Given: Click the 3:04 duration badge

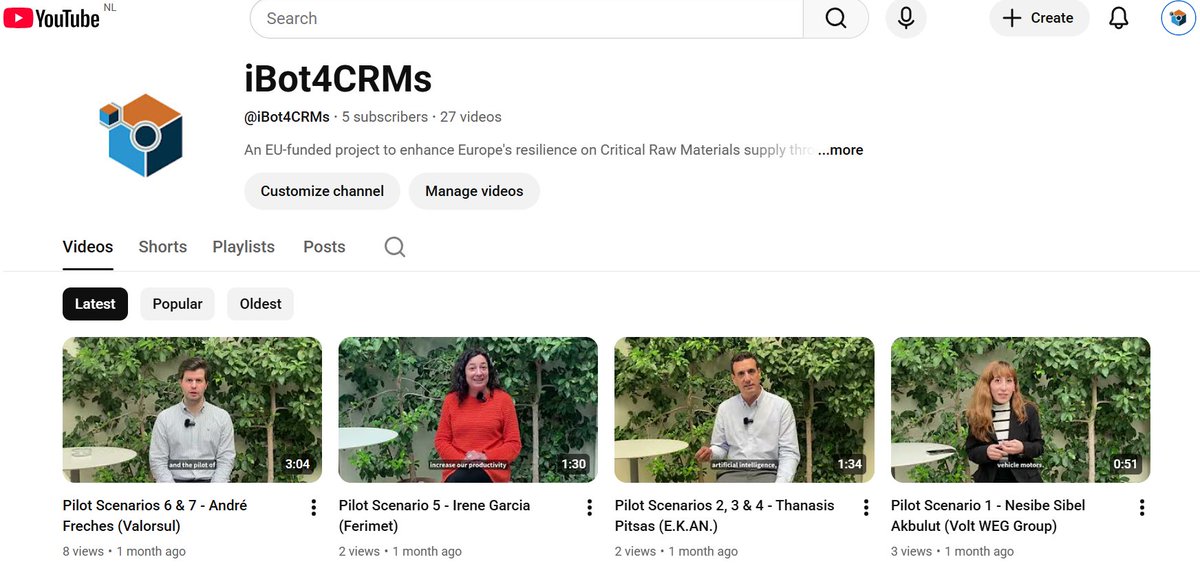Looking at the screenshot, I should tap(297, 464).
